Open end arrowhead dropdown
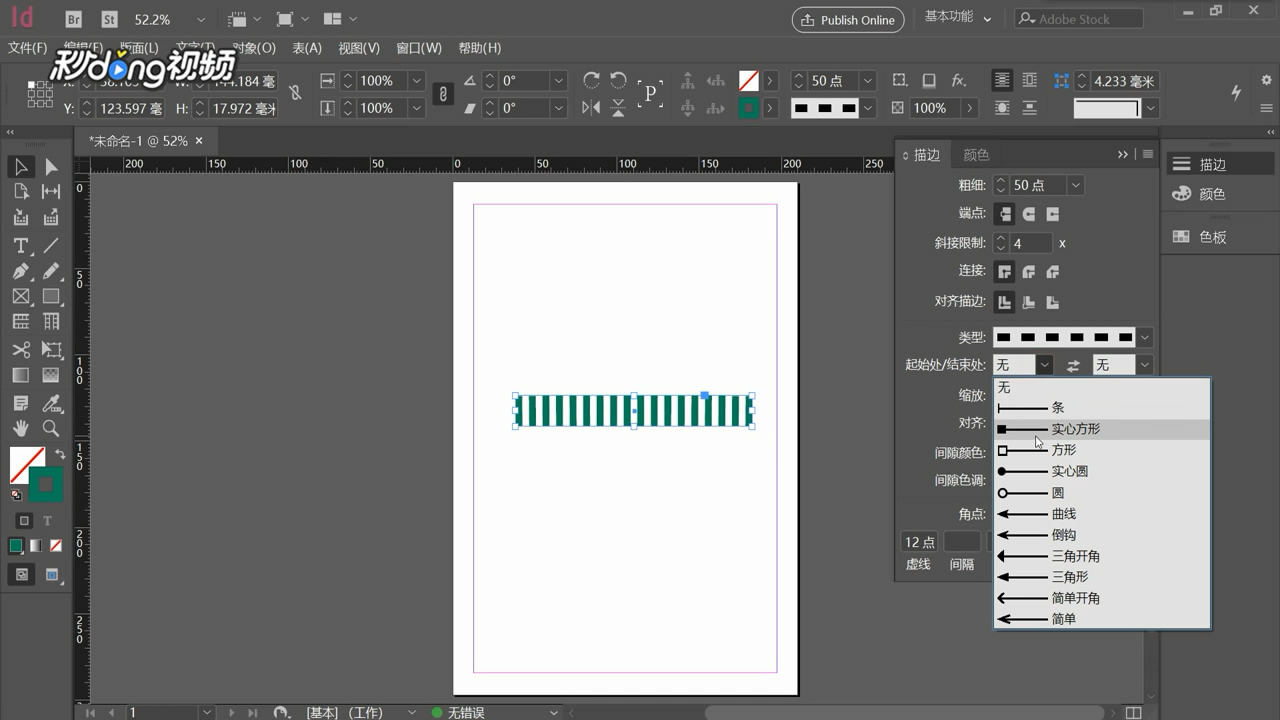Image resolution: width=1280 pixels, height=720 pixels. (x=1144, y=366)
